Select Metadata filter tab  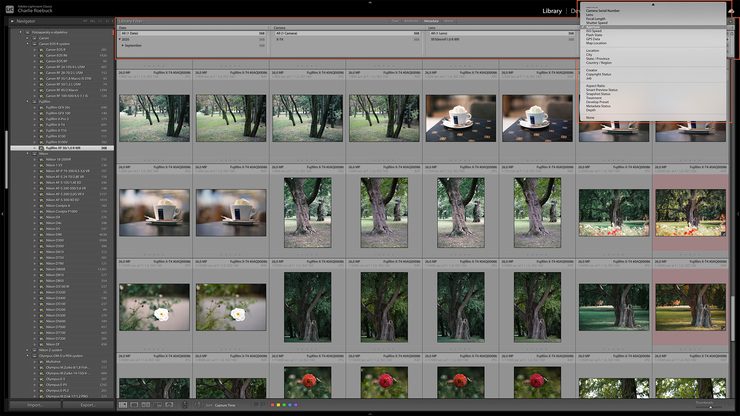431,21
